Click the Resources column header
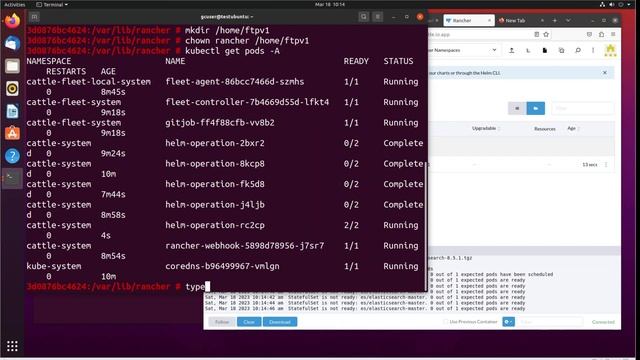This screenshot has height=360, width=640. tap(544, 129)
